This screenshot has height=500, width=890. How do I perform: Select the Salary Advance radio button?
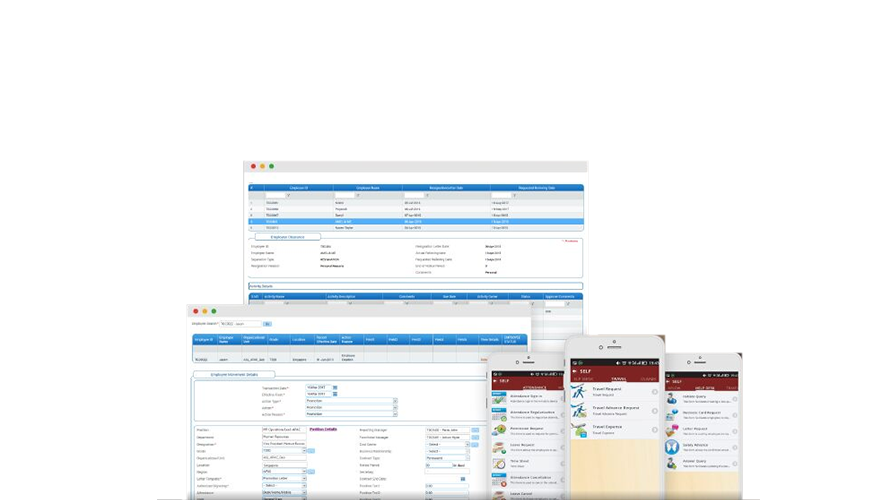[x=735, y=447]
